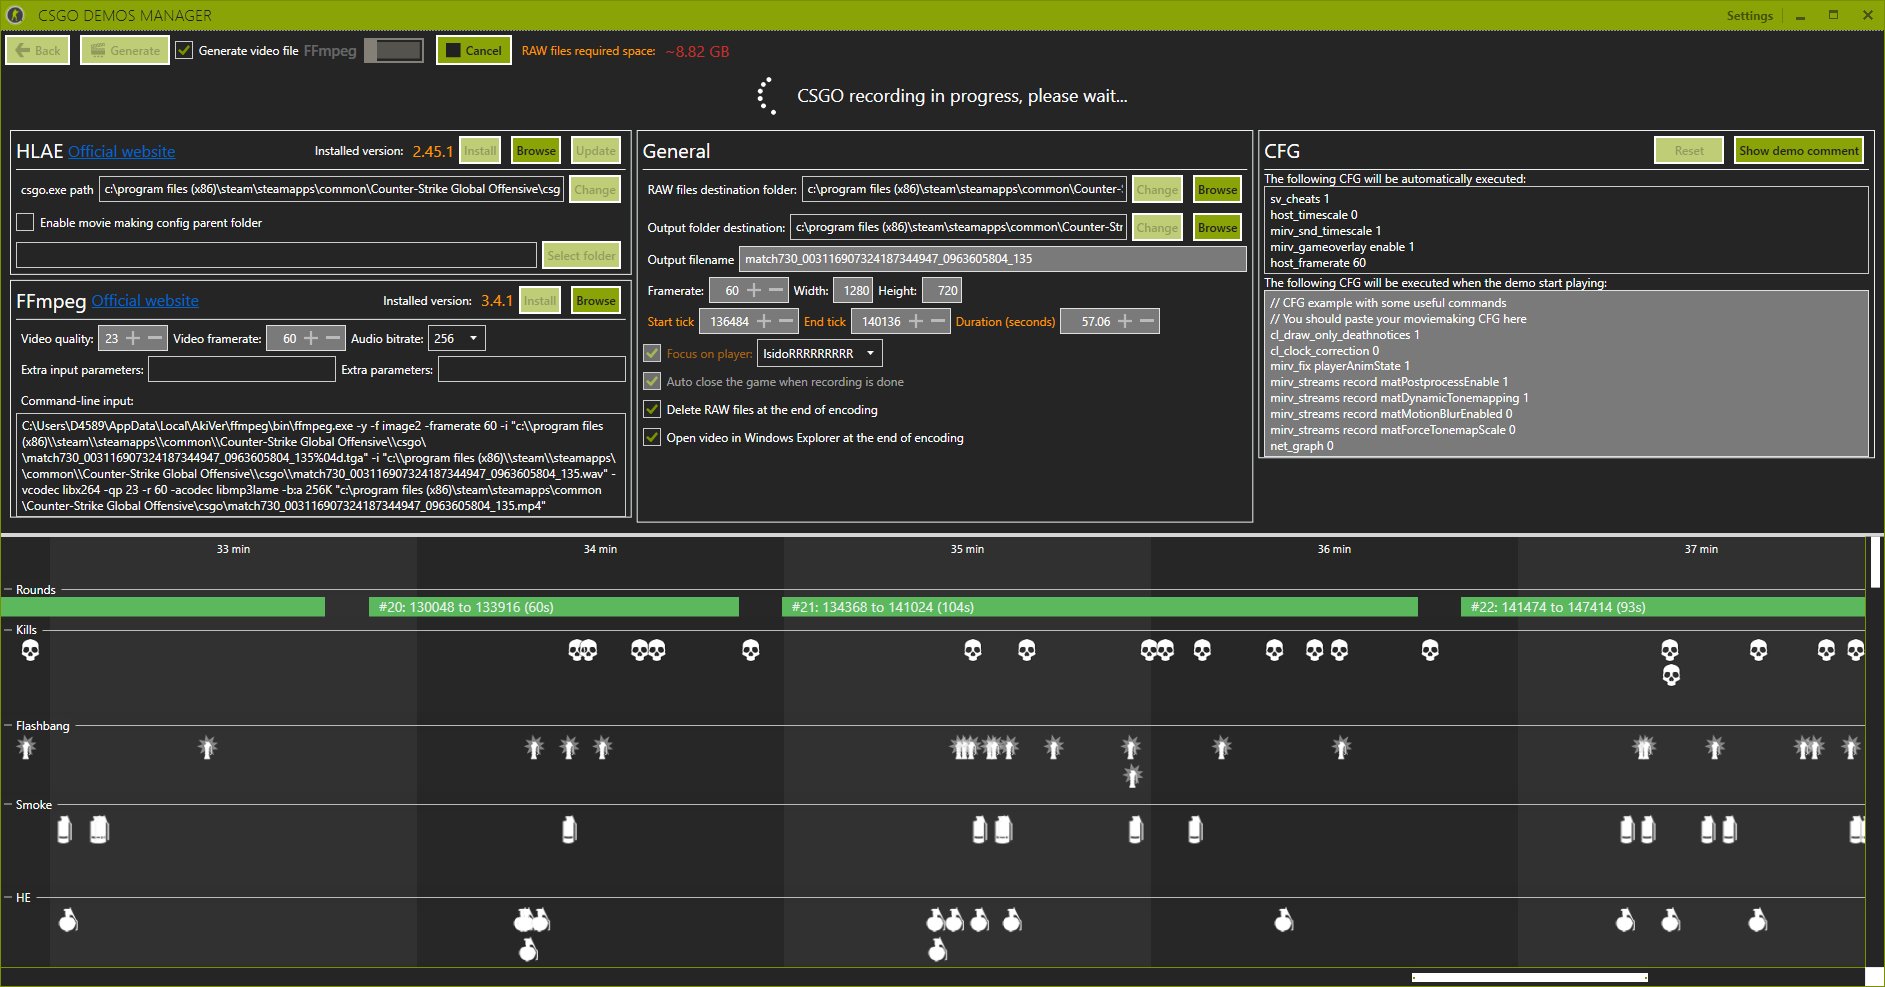Click the Generate button

125,50
